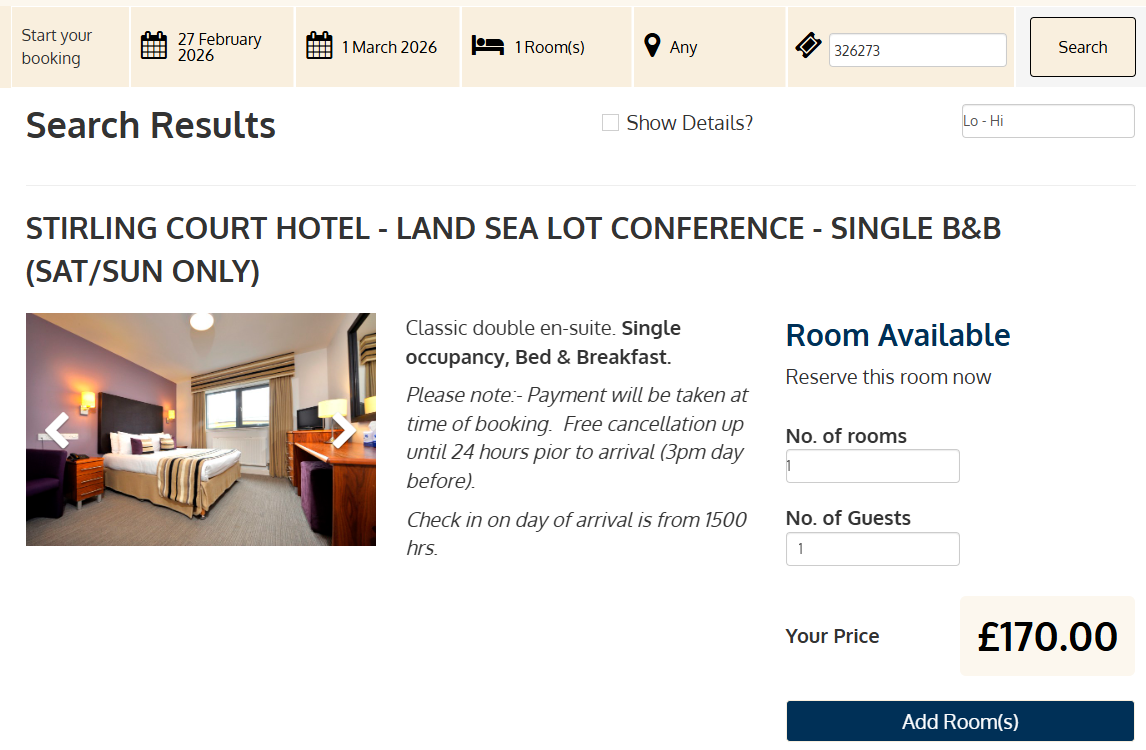Show next room photo with right arrow
Image resolution: width=1146 pixels, height=750 pixels.
click(343, 430)
